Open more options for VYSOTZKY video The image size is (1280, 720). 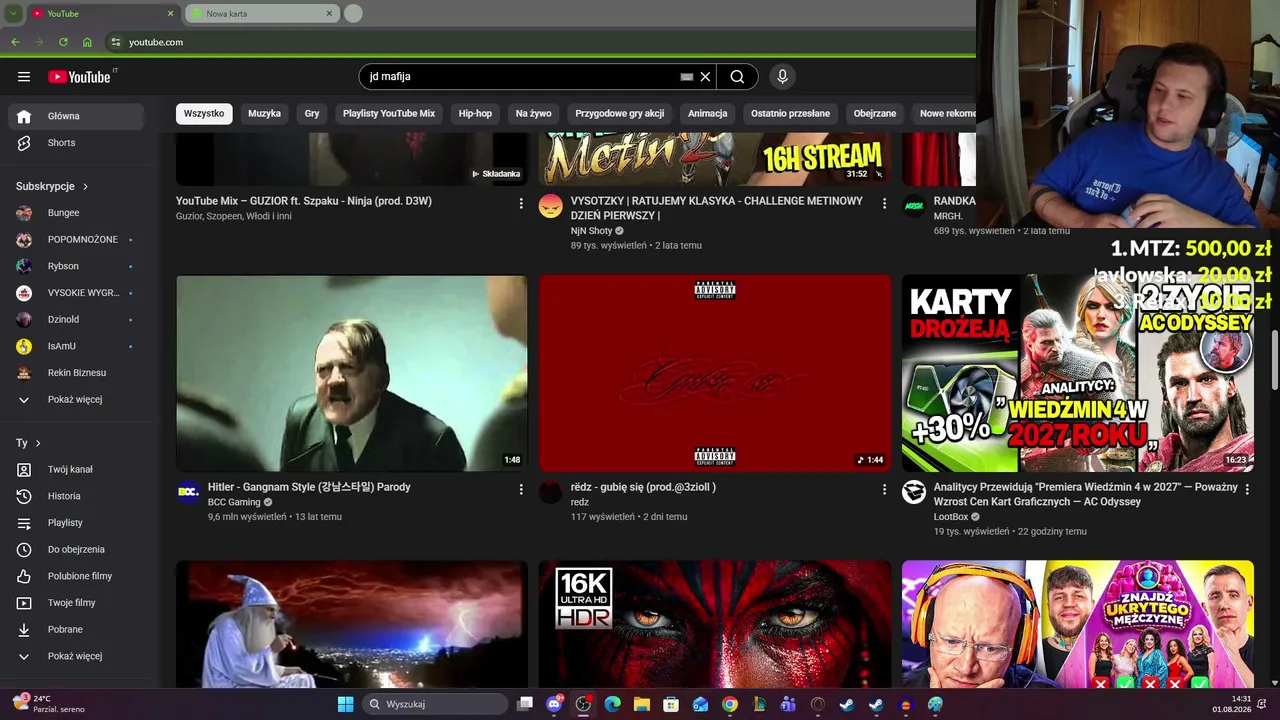pos(884,203)
